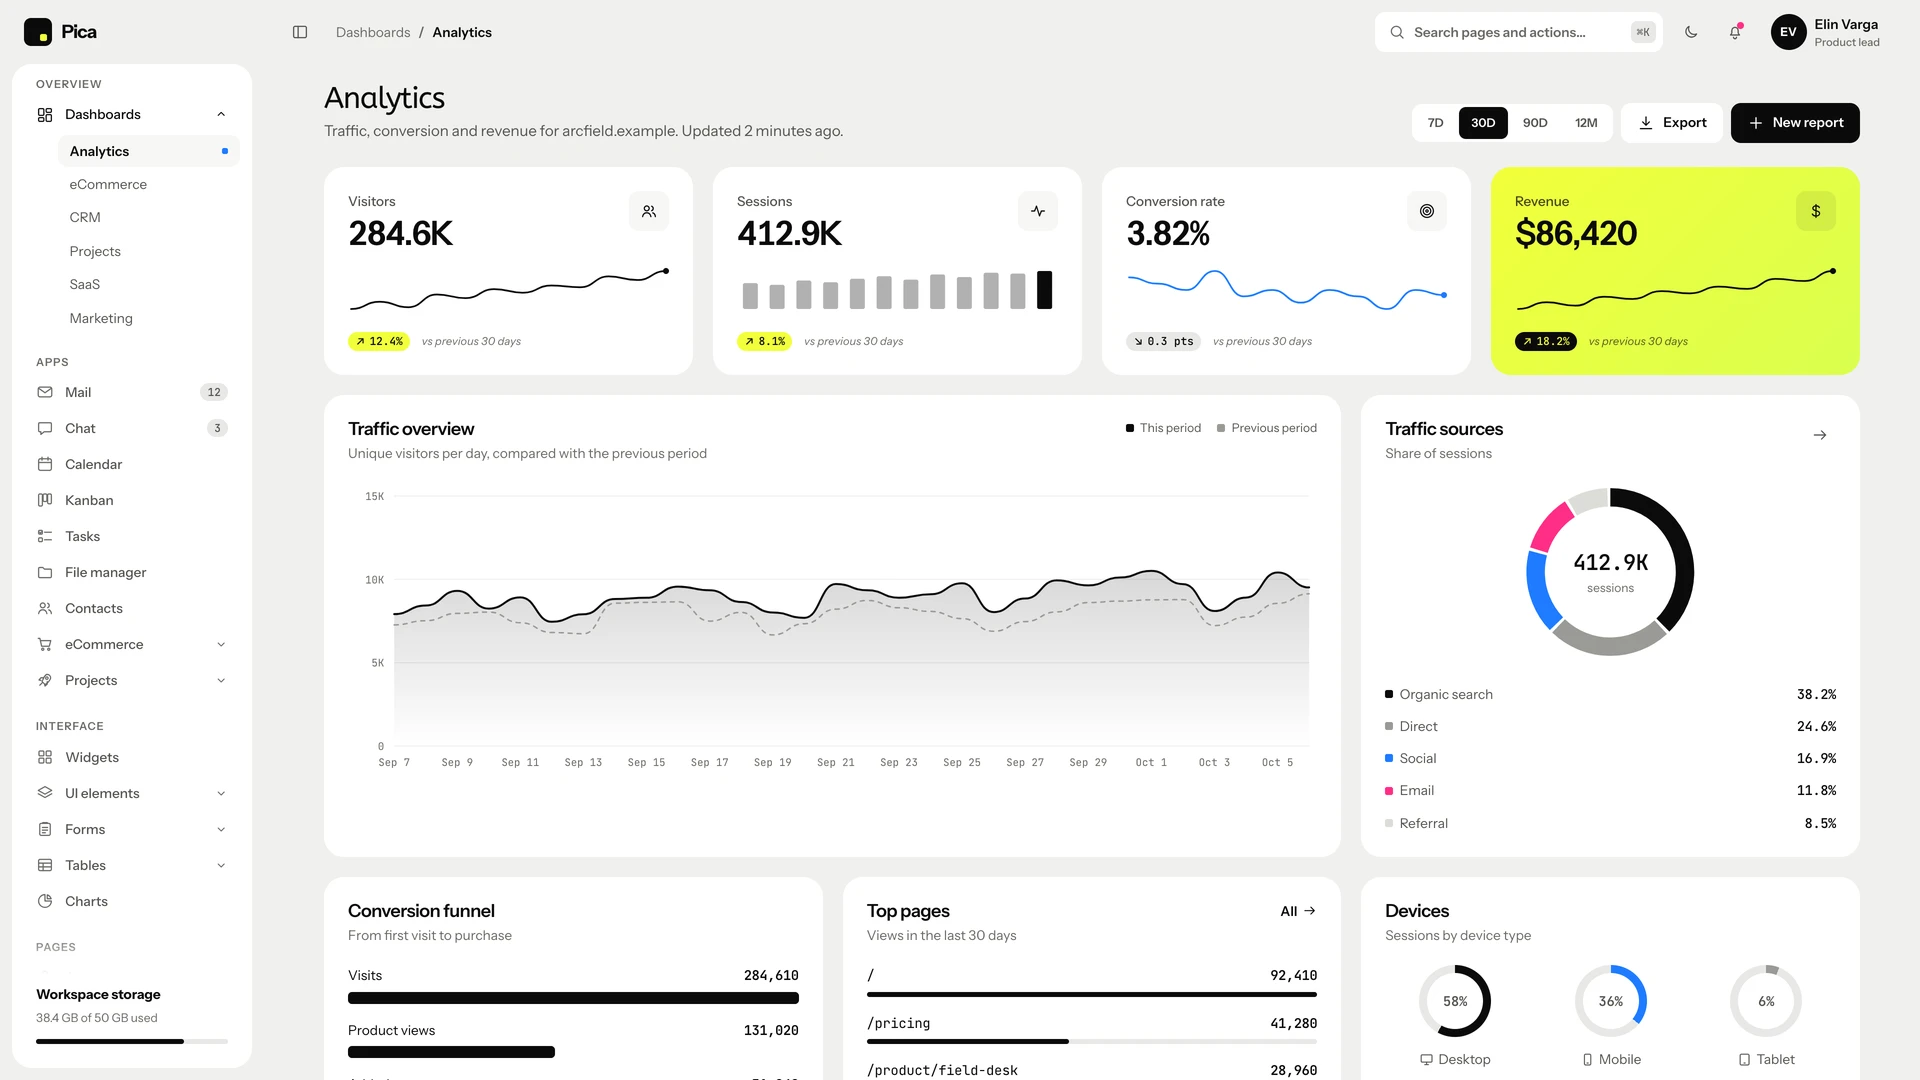Click the Desktop device icon label
Viewport: 1920px width, 1080px height.
coord(1455,1059)
